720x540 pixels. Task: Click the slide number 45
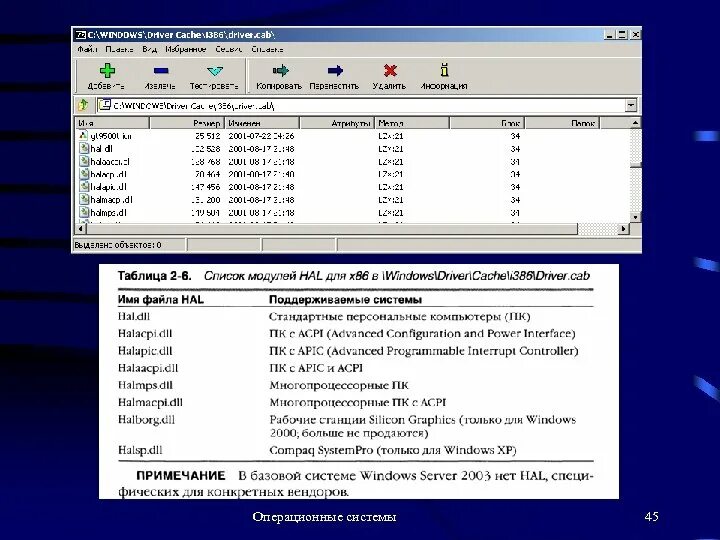click(652, 517)
